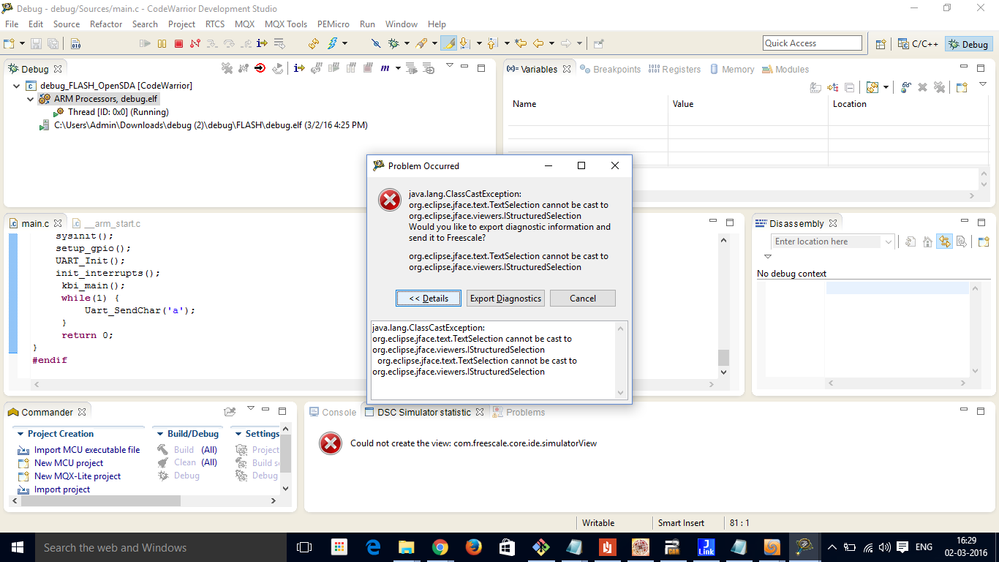The image size is (999, 562).
Task: Click the Details button in Problem Occurred dialog
Action: coord(428,298)
